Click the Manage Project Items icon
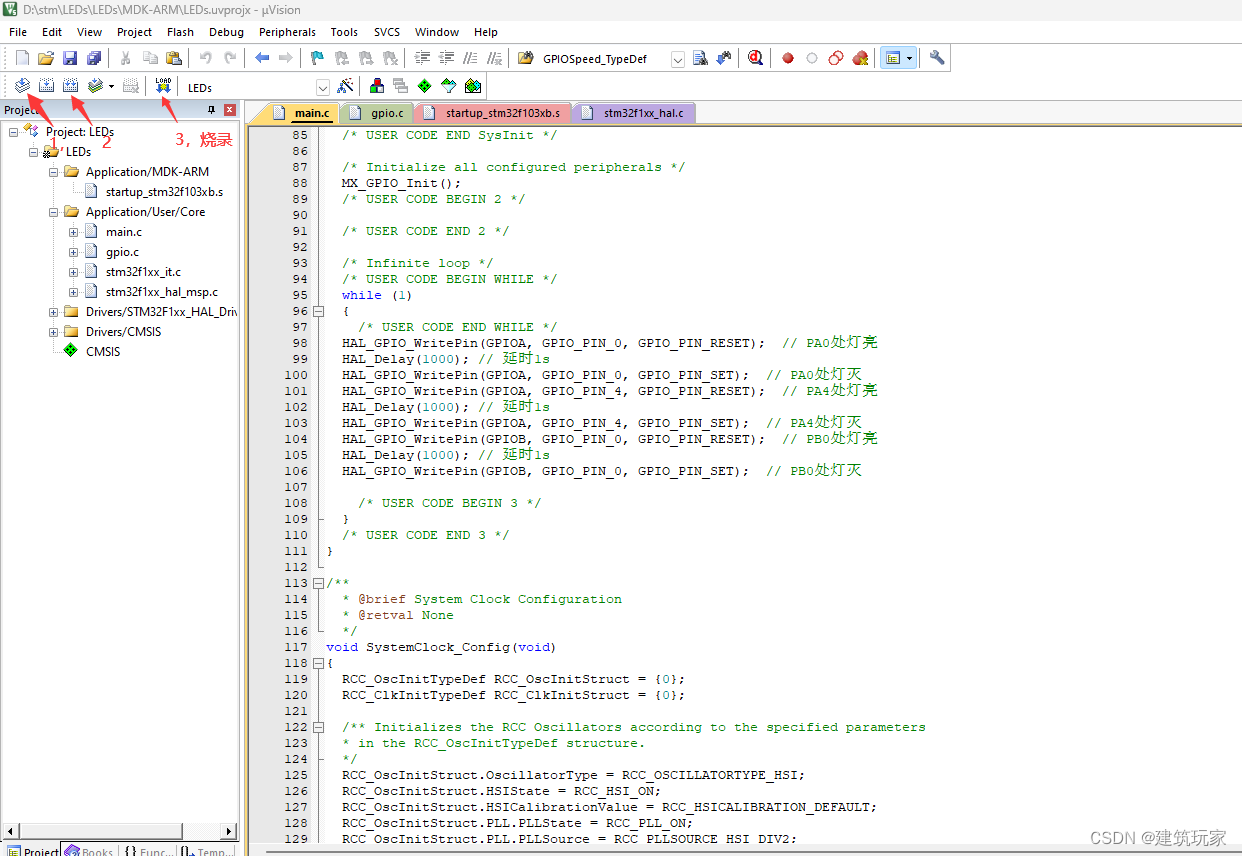1242x856 pixels. click(376, 85)
